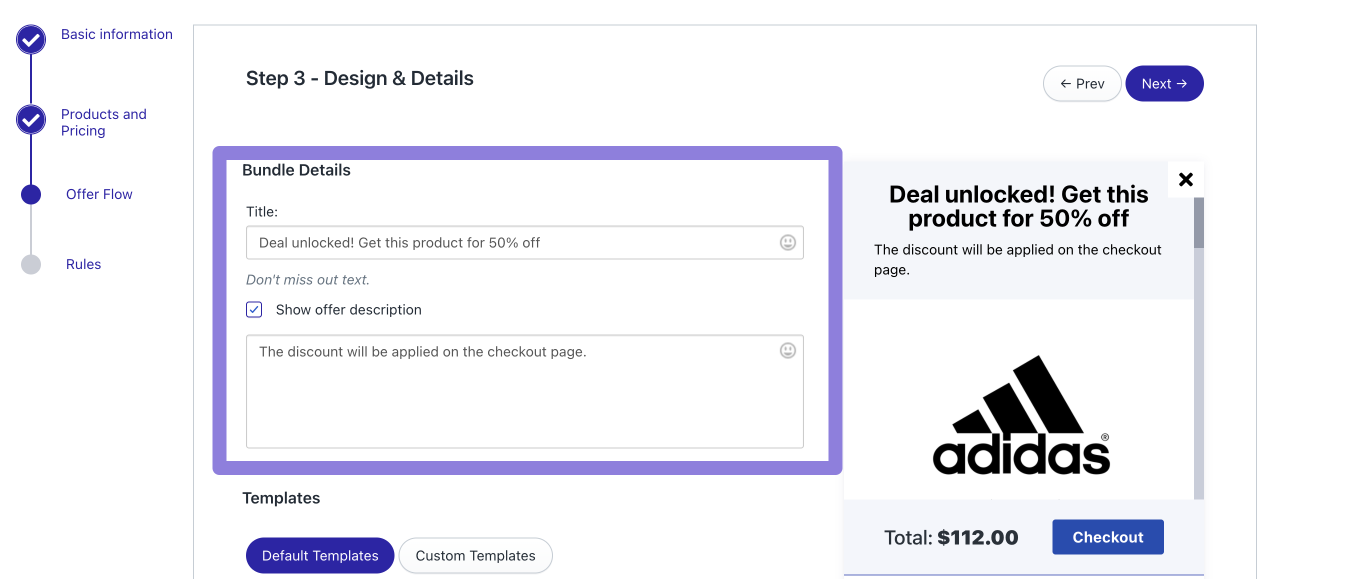
Task: Switch to Default Templates tab
Action: pyautogui.click(x=320, y=556)
